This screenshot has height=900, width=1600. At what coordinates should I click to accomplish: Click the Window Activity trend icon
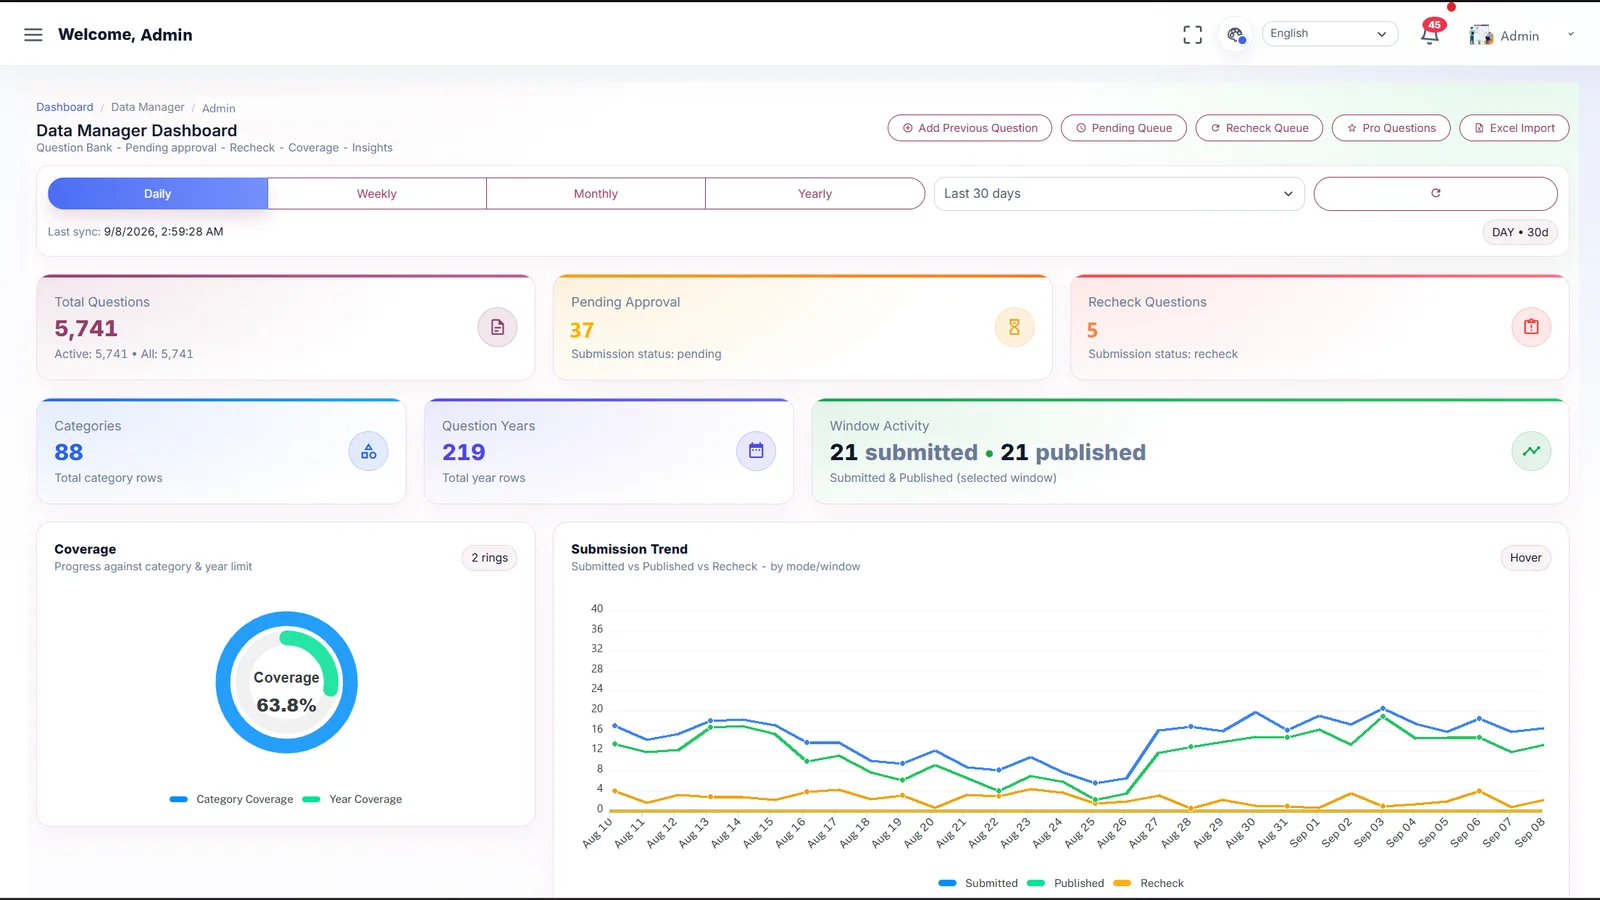pyautogui.click(x=1531, y=451)
